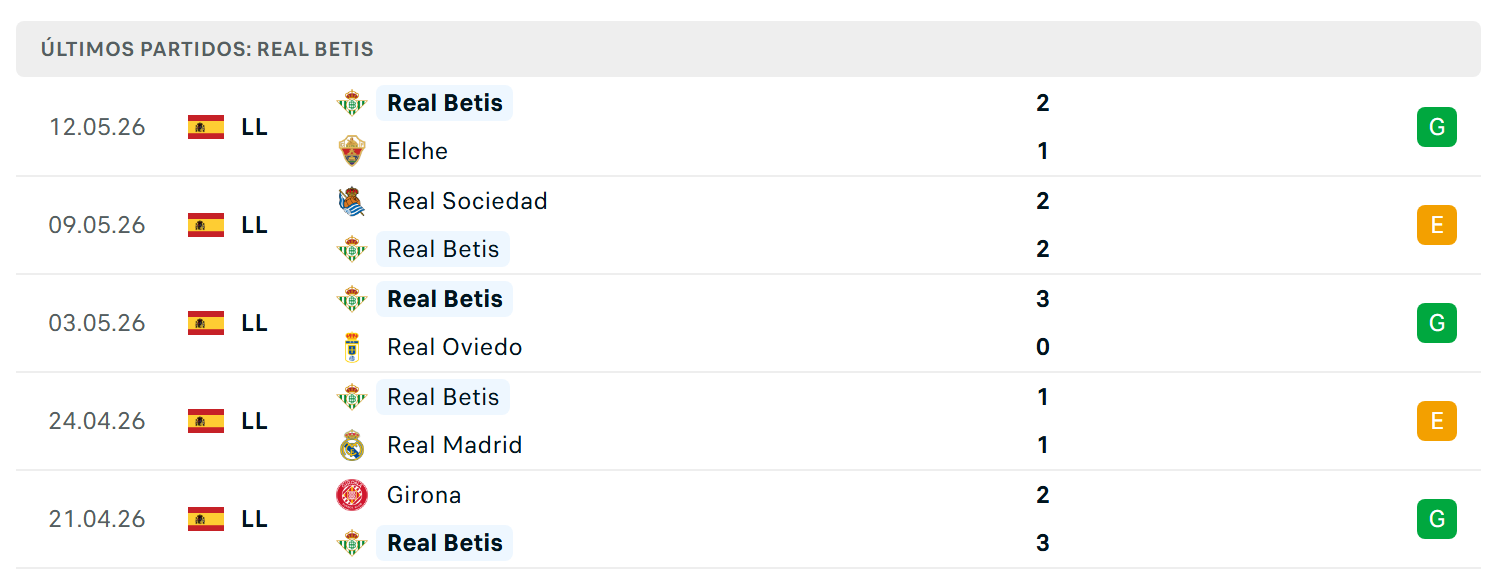The height and width of the screenshot is (583, 1498).
Task: Click green G badge for Girona match
Action: pyautogui.click(x=1437, y=519)
